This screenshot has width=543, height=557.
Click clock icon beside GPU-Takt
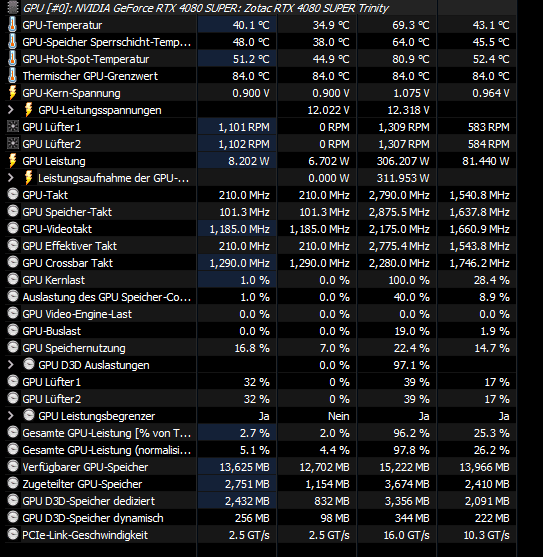pos(13,194)
